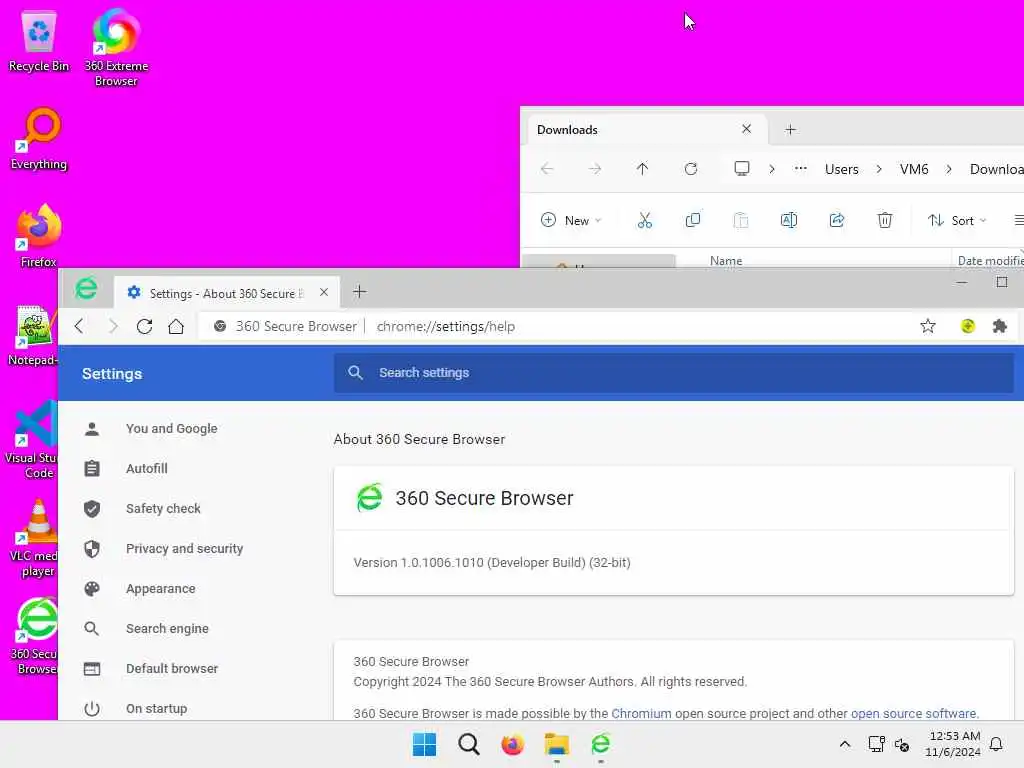
Task: Cut selected item in File Explorer
Action: (645, 220)
